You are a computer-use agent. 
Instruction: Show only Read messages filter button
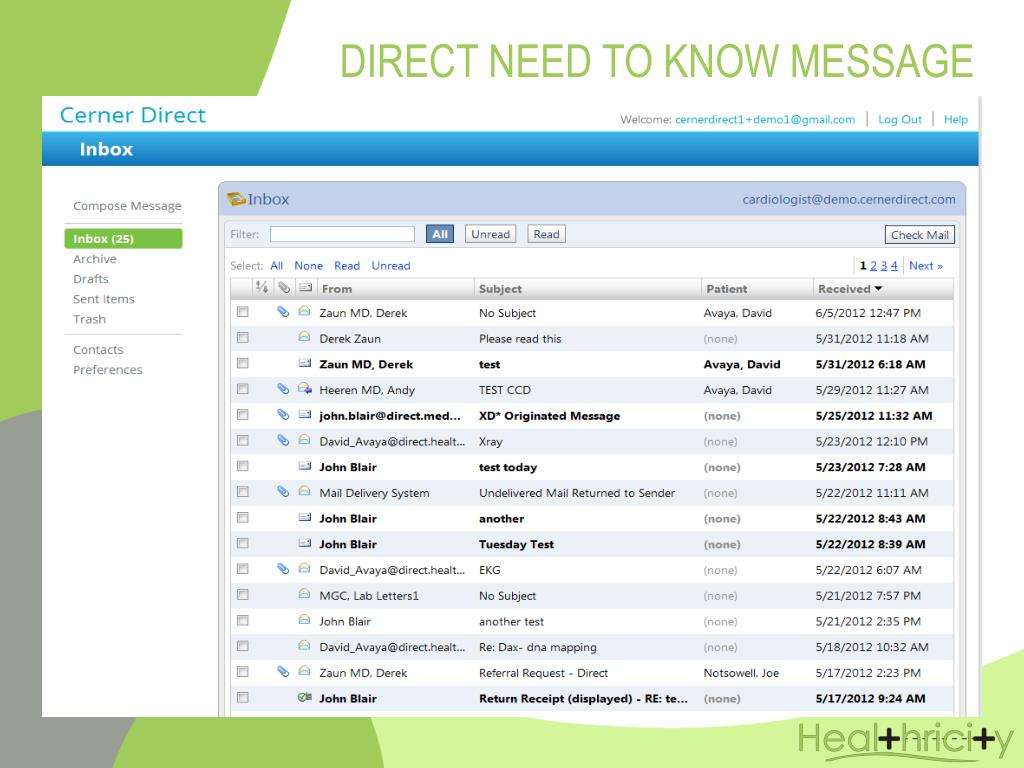547,234
